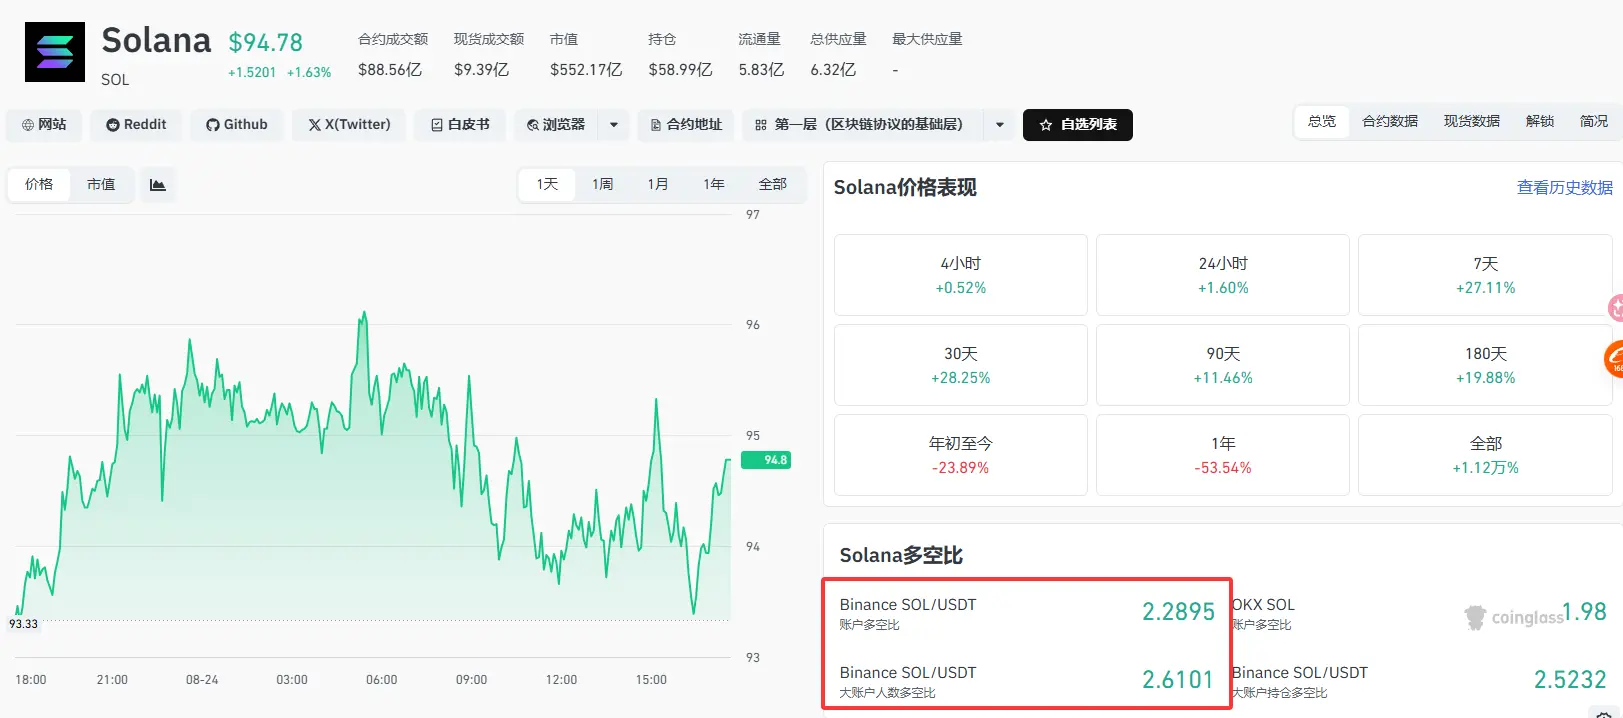This screenshot has width=1623, height=718.
Task: Click the 7天 performance card
Action: 1485,275
